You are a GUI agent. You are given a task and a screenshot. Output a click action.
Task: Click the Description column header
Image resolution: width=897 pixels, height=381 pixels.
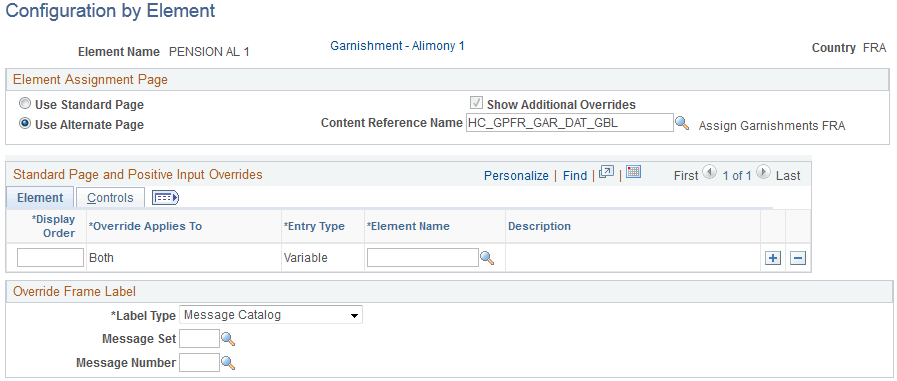tap(539, 226)
